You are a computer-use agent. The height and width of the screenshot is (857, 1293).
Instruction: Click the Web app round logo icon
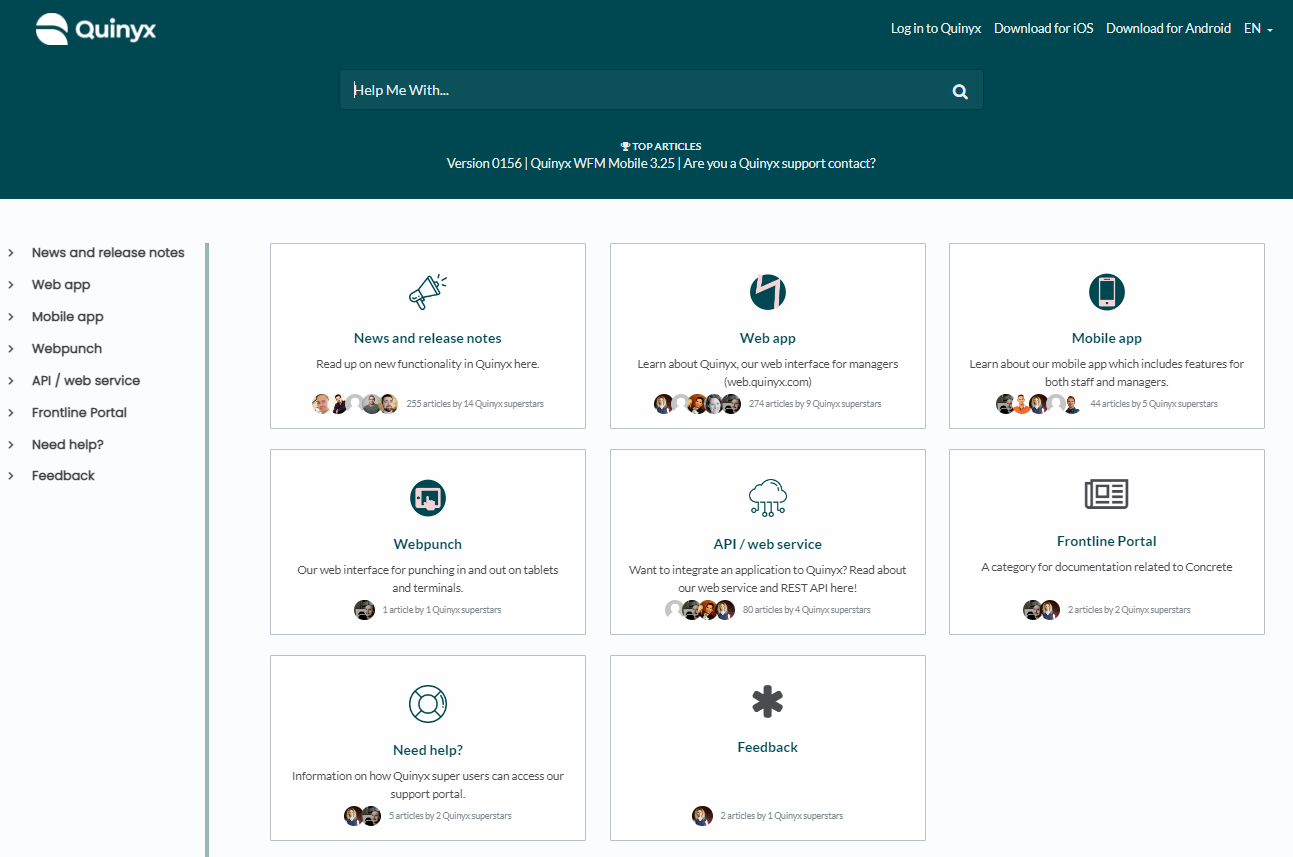[768, 292]
